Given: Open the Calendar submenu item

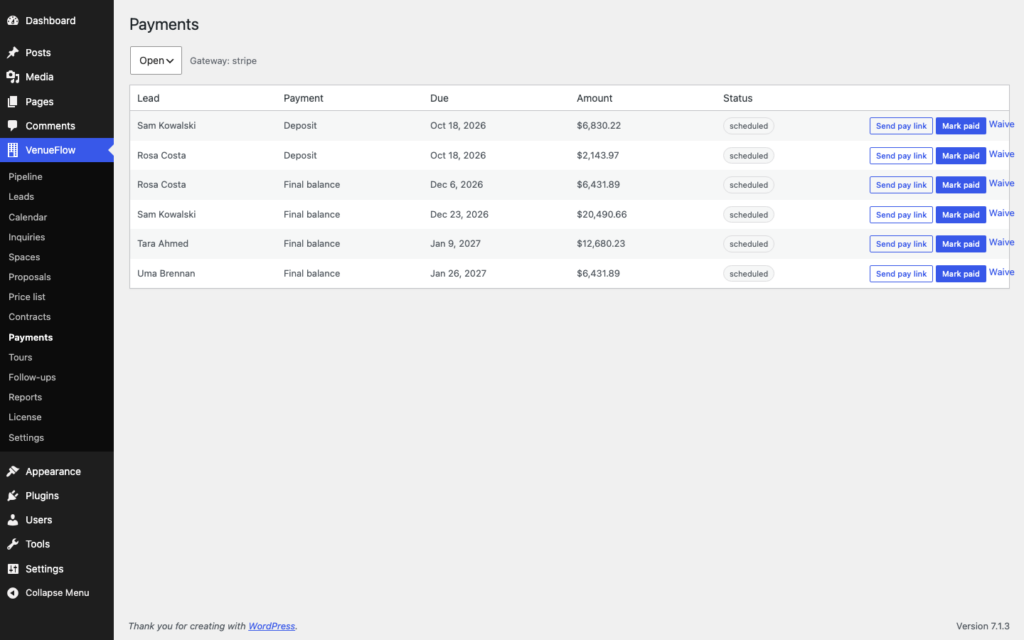Looking at the screenshot, I should (x=27, y=217).
